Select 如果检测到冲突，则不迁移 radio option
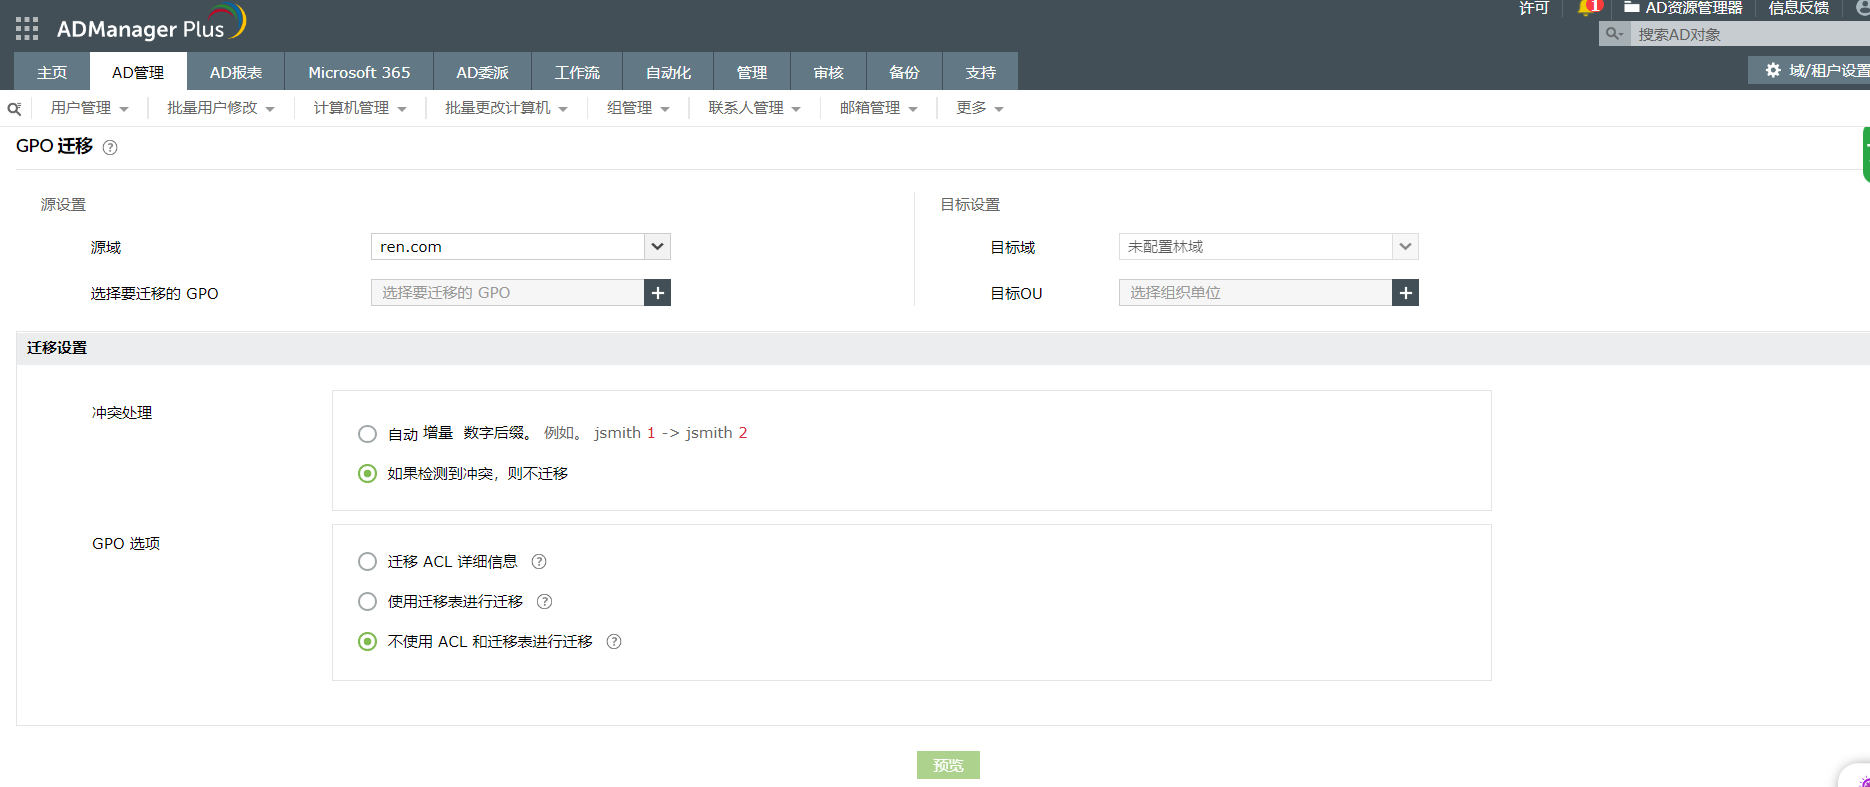1870x787 pixels. (x=367, y=474)
